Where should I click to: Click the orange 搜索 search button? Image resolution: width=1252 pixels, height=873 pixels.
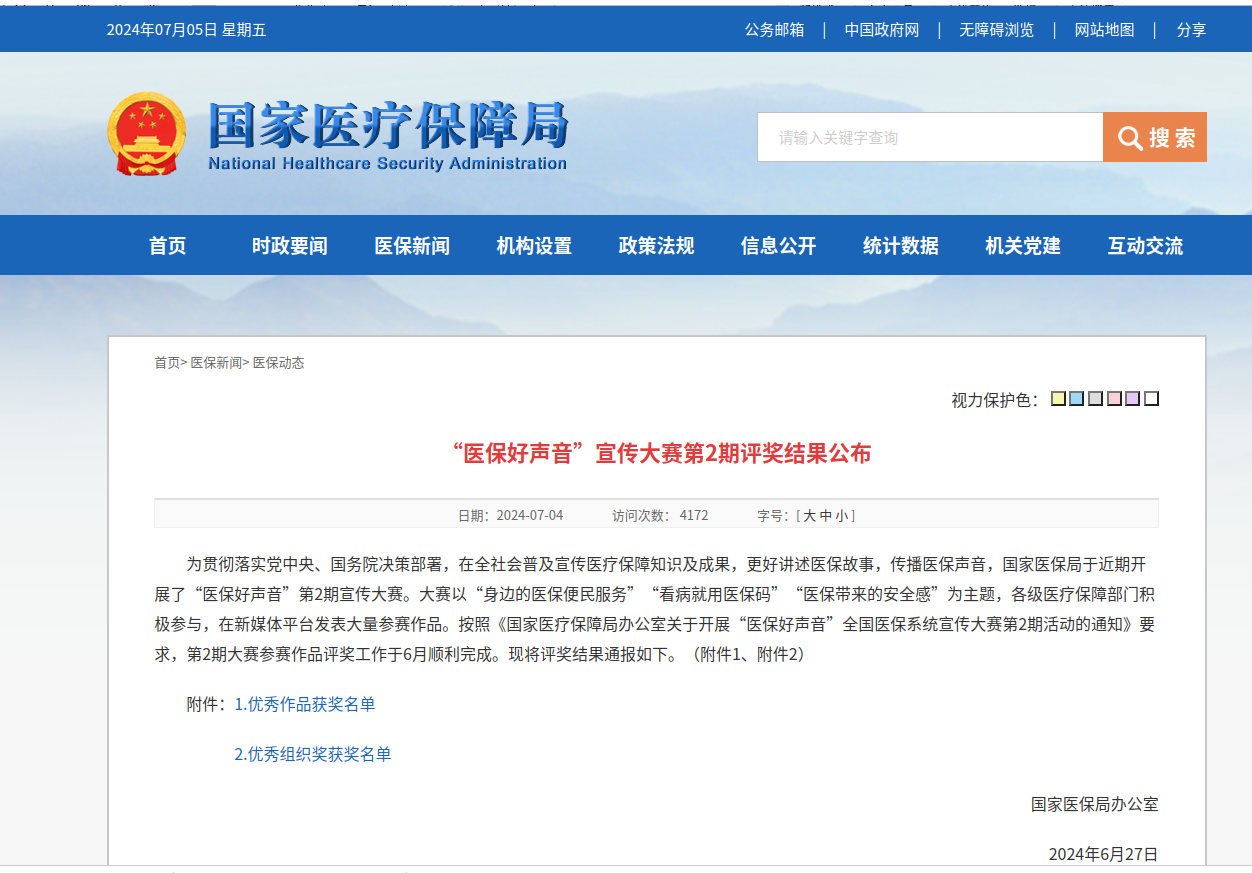[x=1155, y=137]
